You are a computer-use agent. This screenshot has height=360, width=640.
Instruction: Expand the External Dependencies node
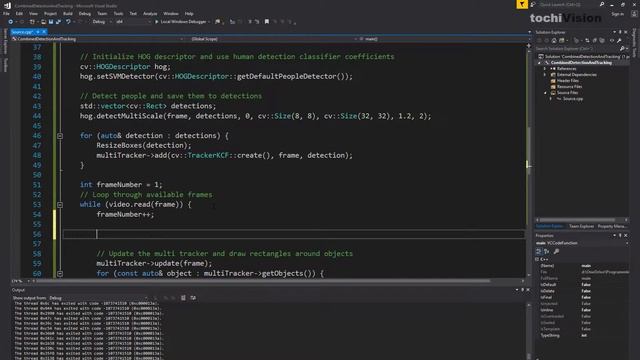click(x=545, y=75)
